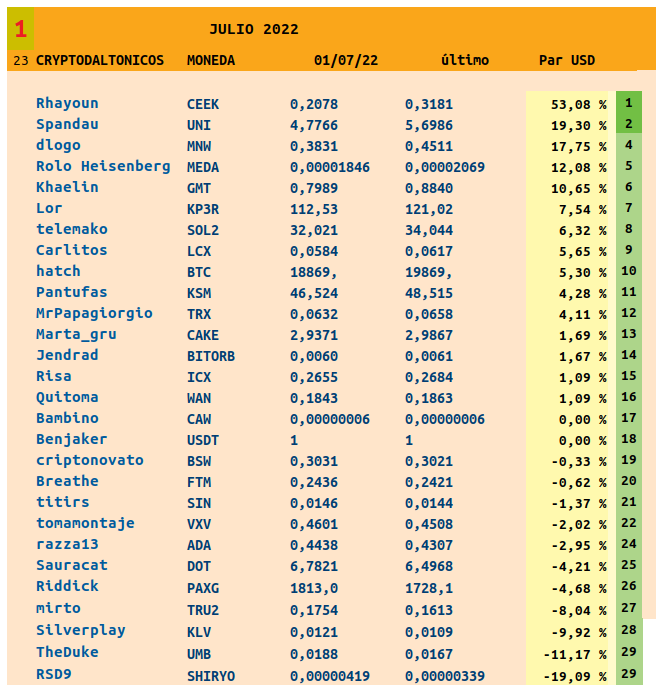Select the último column header
Image resolution: width=663 pixels, height=696 pixels.
[465, 61]
